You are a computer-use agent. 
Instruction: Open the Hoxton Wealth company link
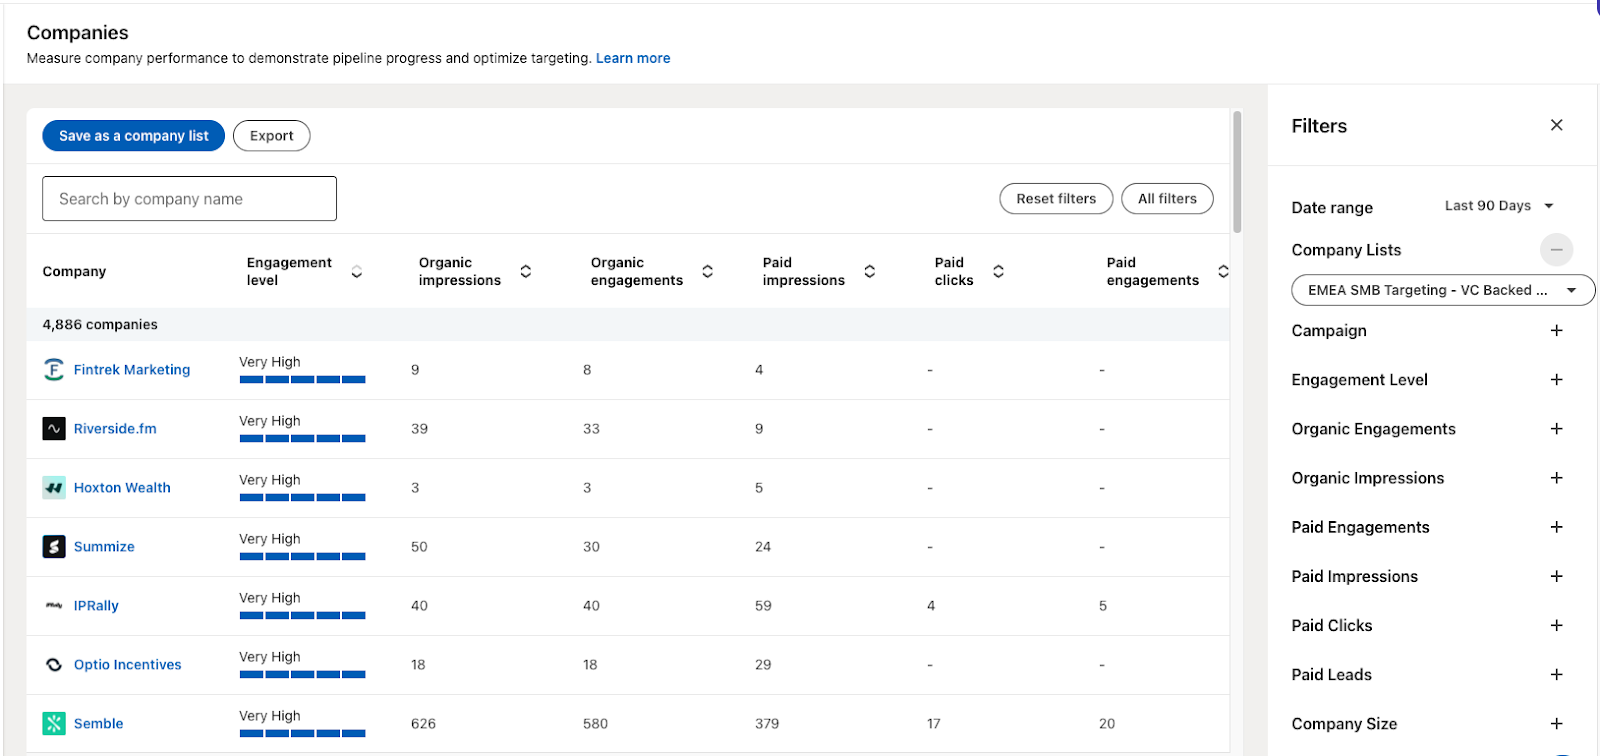pyautogui.click(x=122, y=488)
